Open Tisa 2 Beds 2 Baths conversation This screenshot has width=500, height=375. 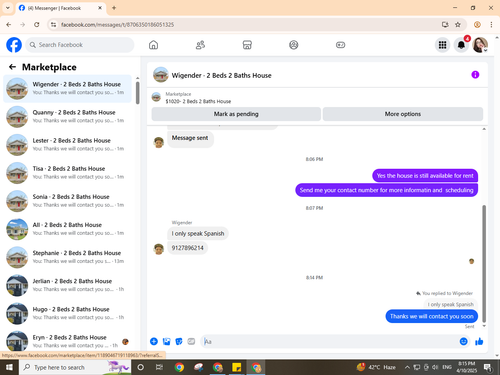(67, 173)
